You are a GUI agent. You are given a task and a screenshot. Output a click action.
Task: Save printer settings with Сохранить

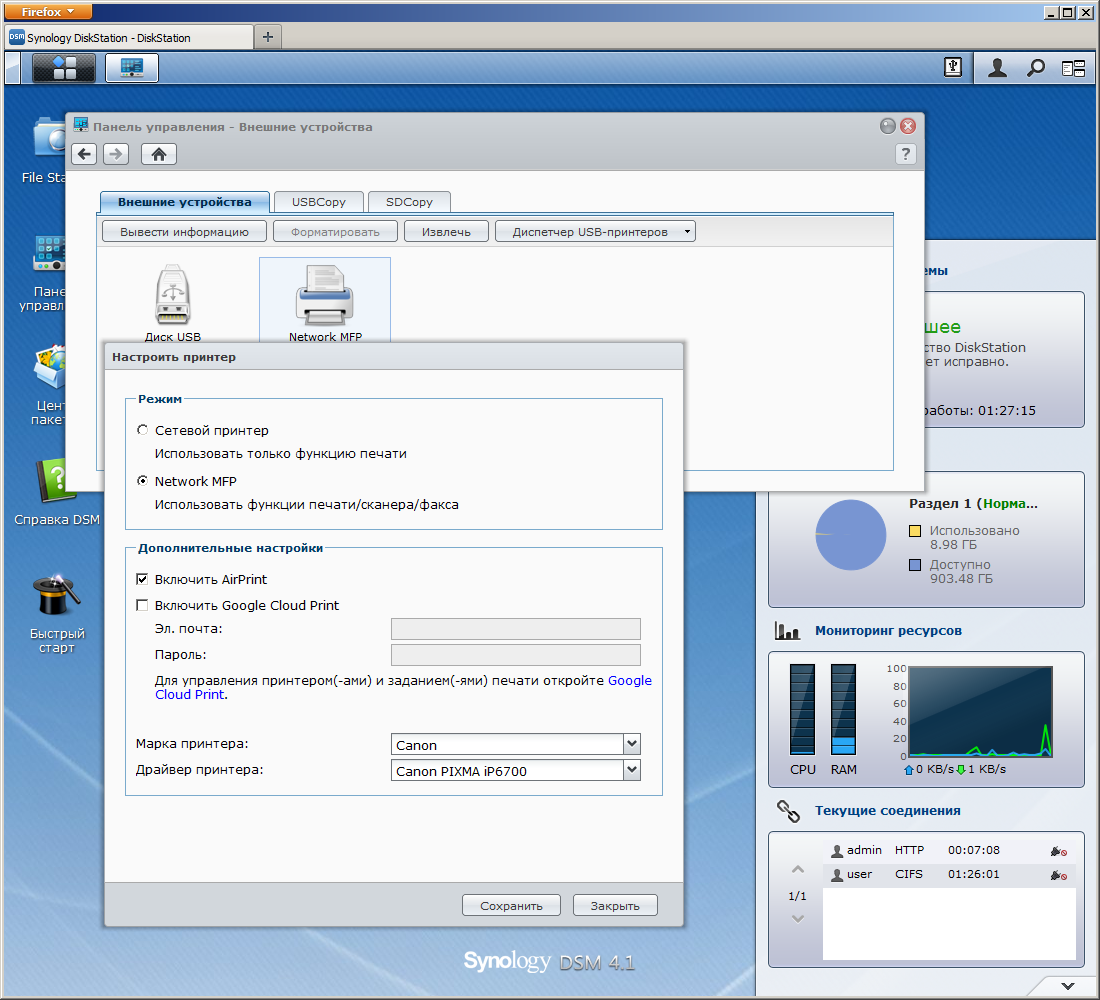pos(511,905)
